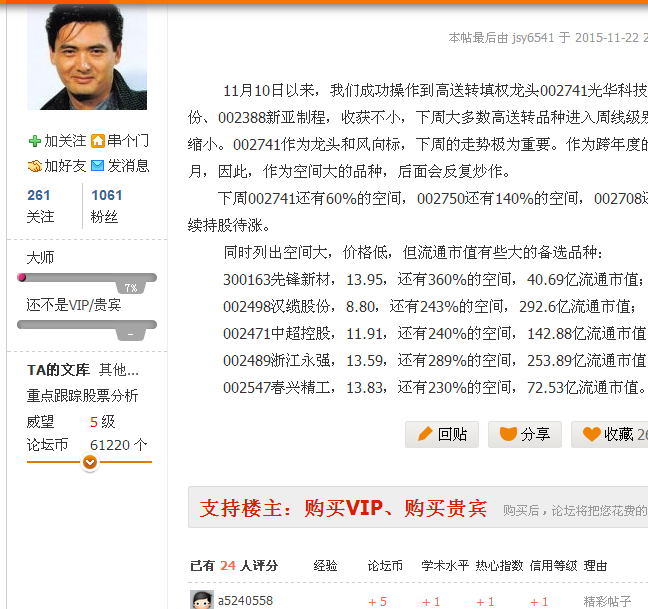Click 学术水平 column header

[x=445, y=565]
